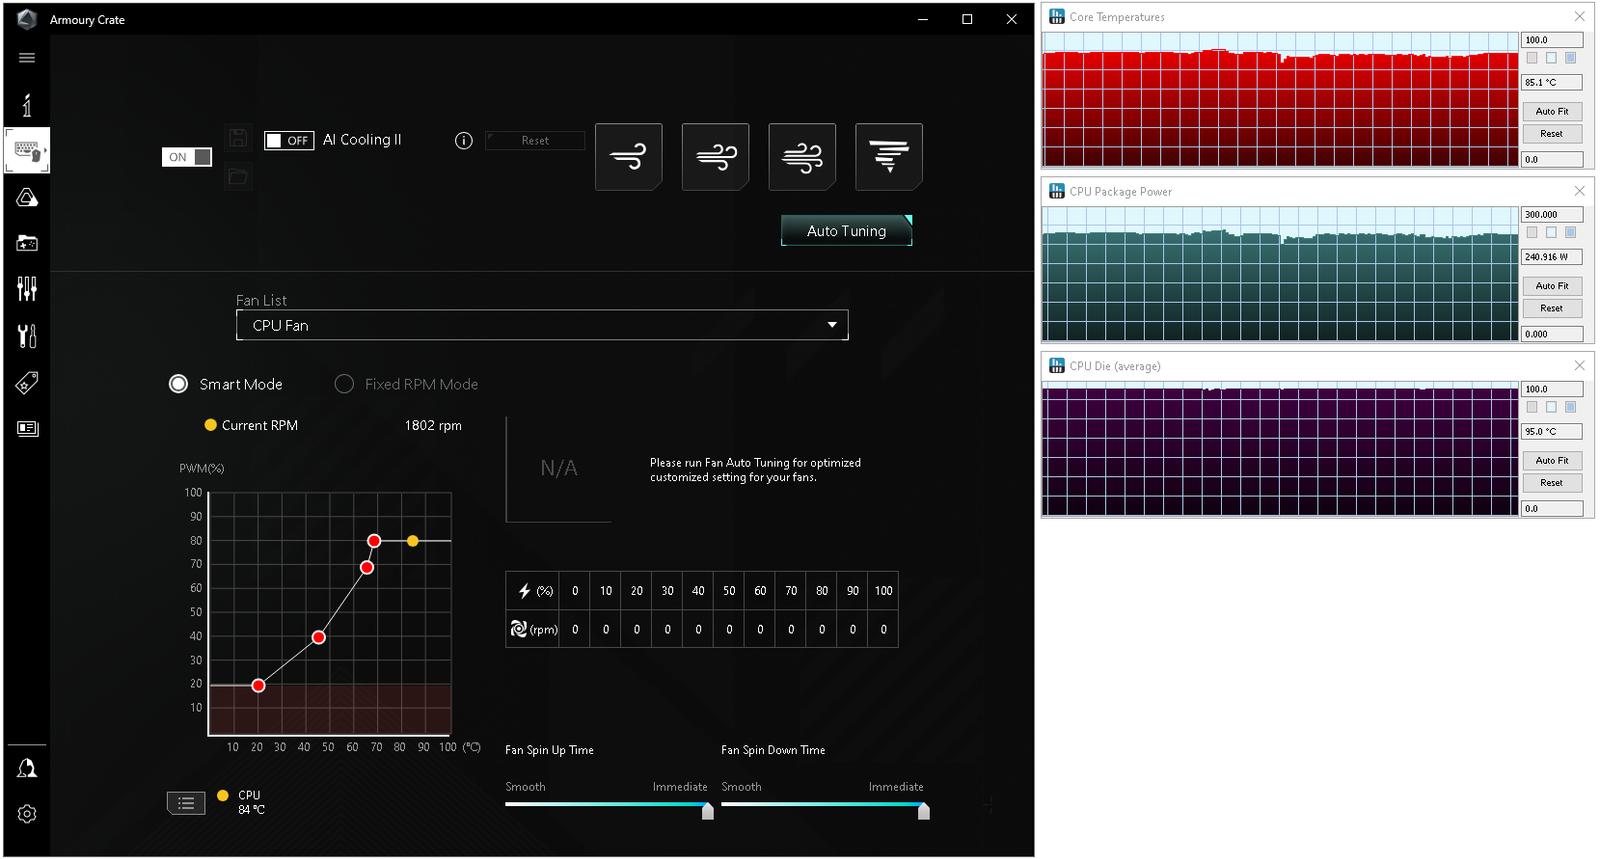1600x859 pixels.
Task: Click the 0.000 minimum field in CPU Package Power
Action: pyautogui.click(x=1552, y=334)
